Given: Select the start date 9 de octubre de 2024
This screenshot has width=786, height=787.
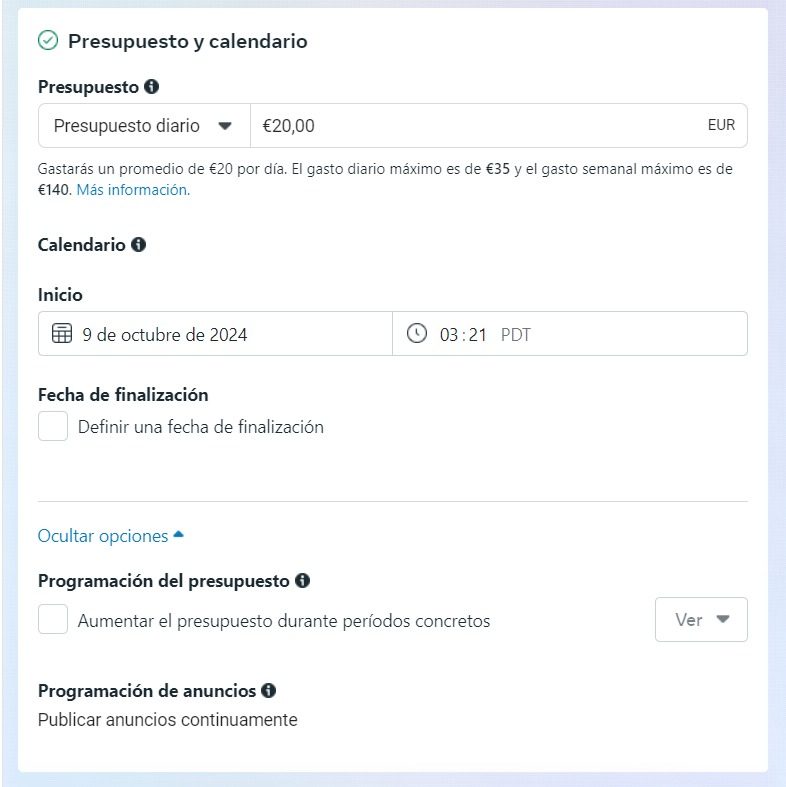Looking at the screenshot, I should coord(165,335).
